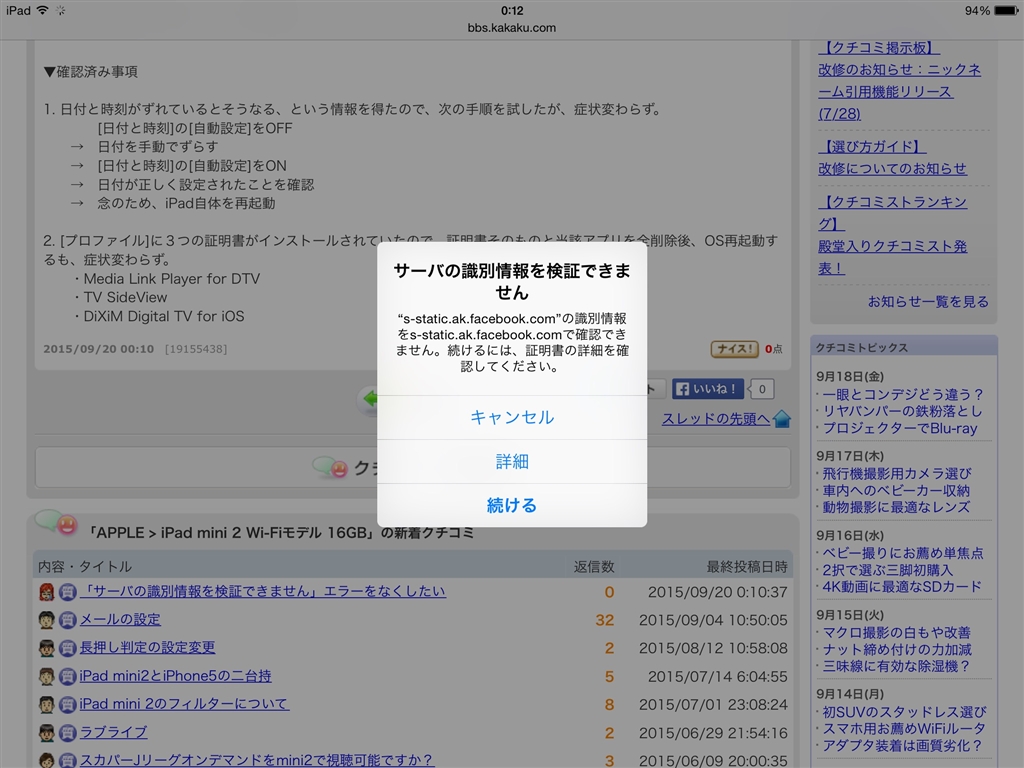Click avatar icon of the iPad mini2とiPhone5 row

click(46, 677)
